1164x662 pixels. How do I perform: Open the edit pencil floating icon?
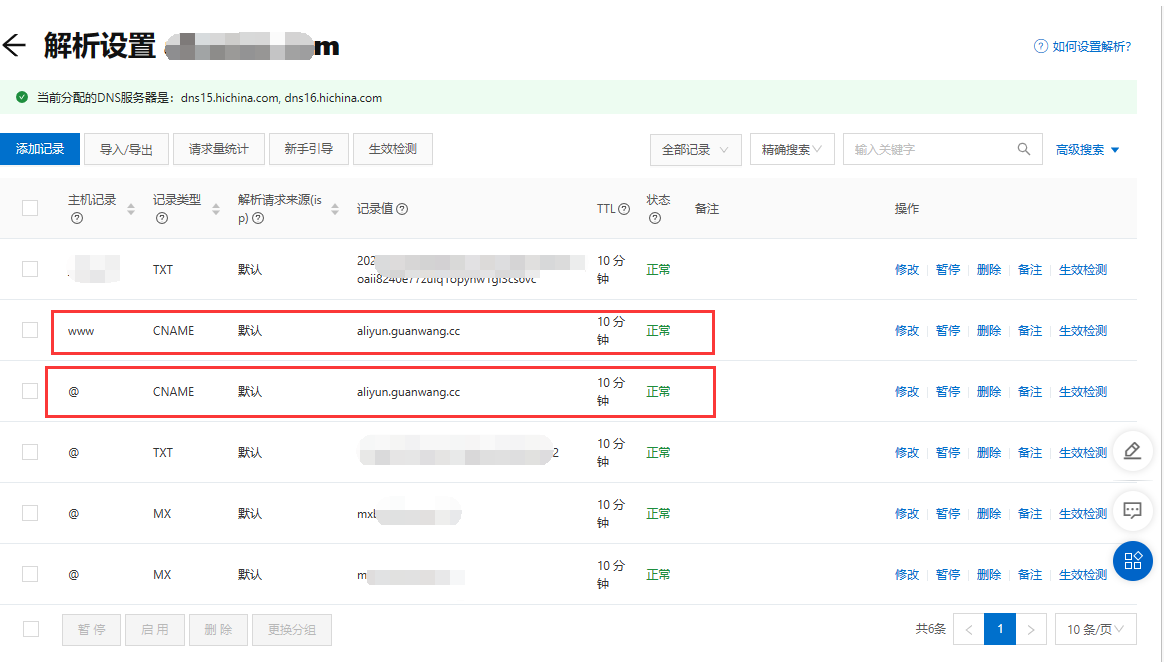pyautogui.click(x=1132, y=450)
